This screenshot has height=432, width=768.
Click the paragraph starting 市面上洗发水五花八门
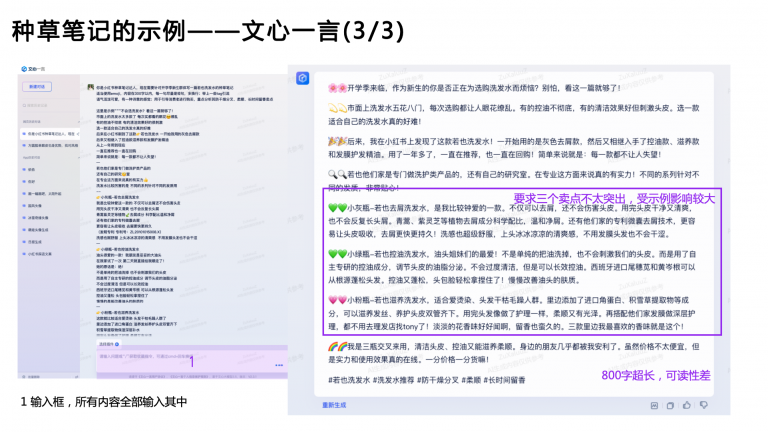(x=514, y=115)
